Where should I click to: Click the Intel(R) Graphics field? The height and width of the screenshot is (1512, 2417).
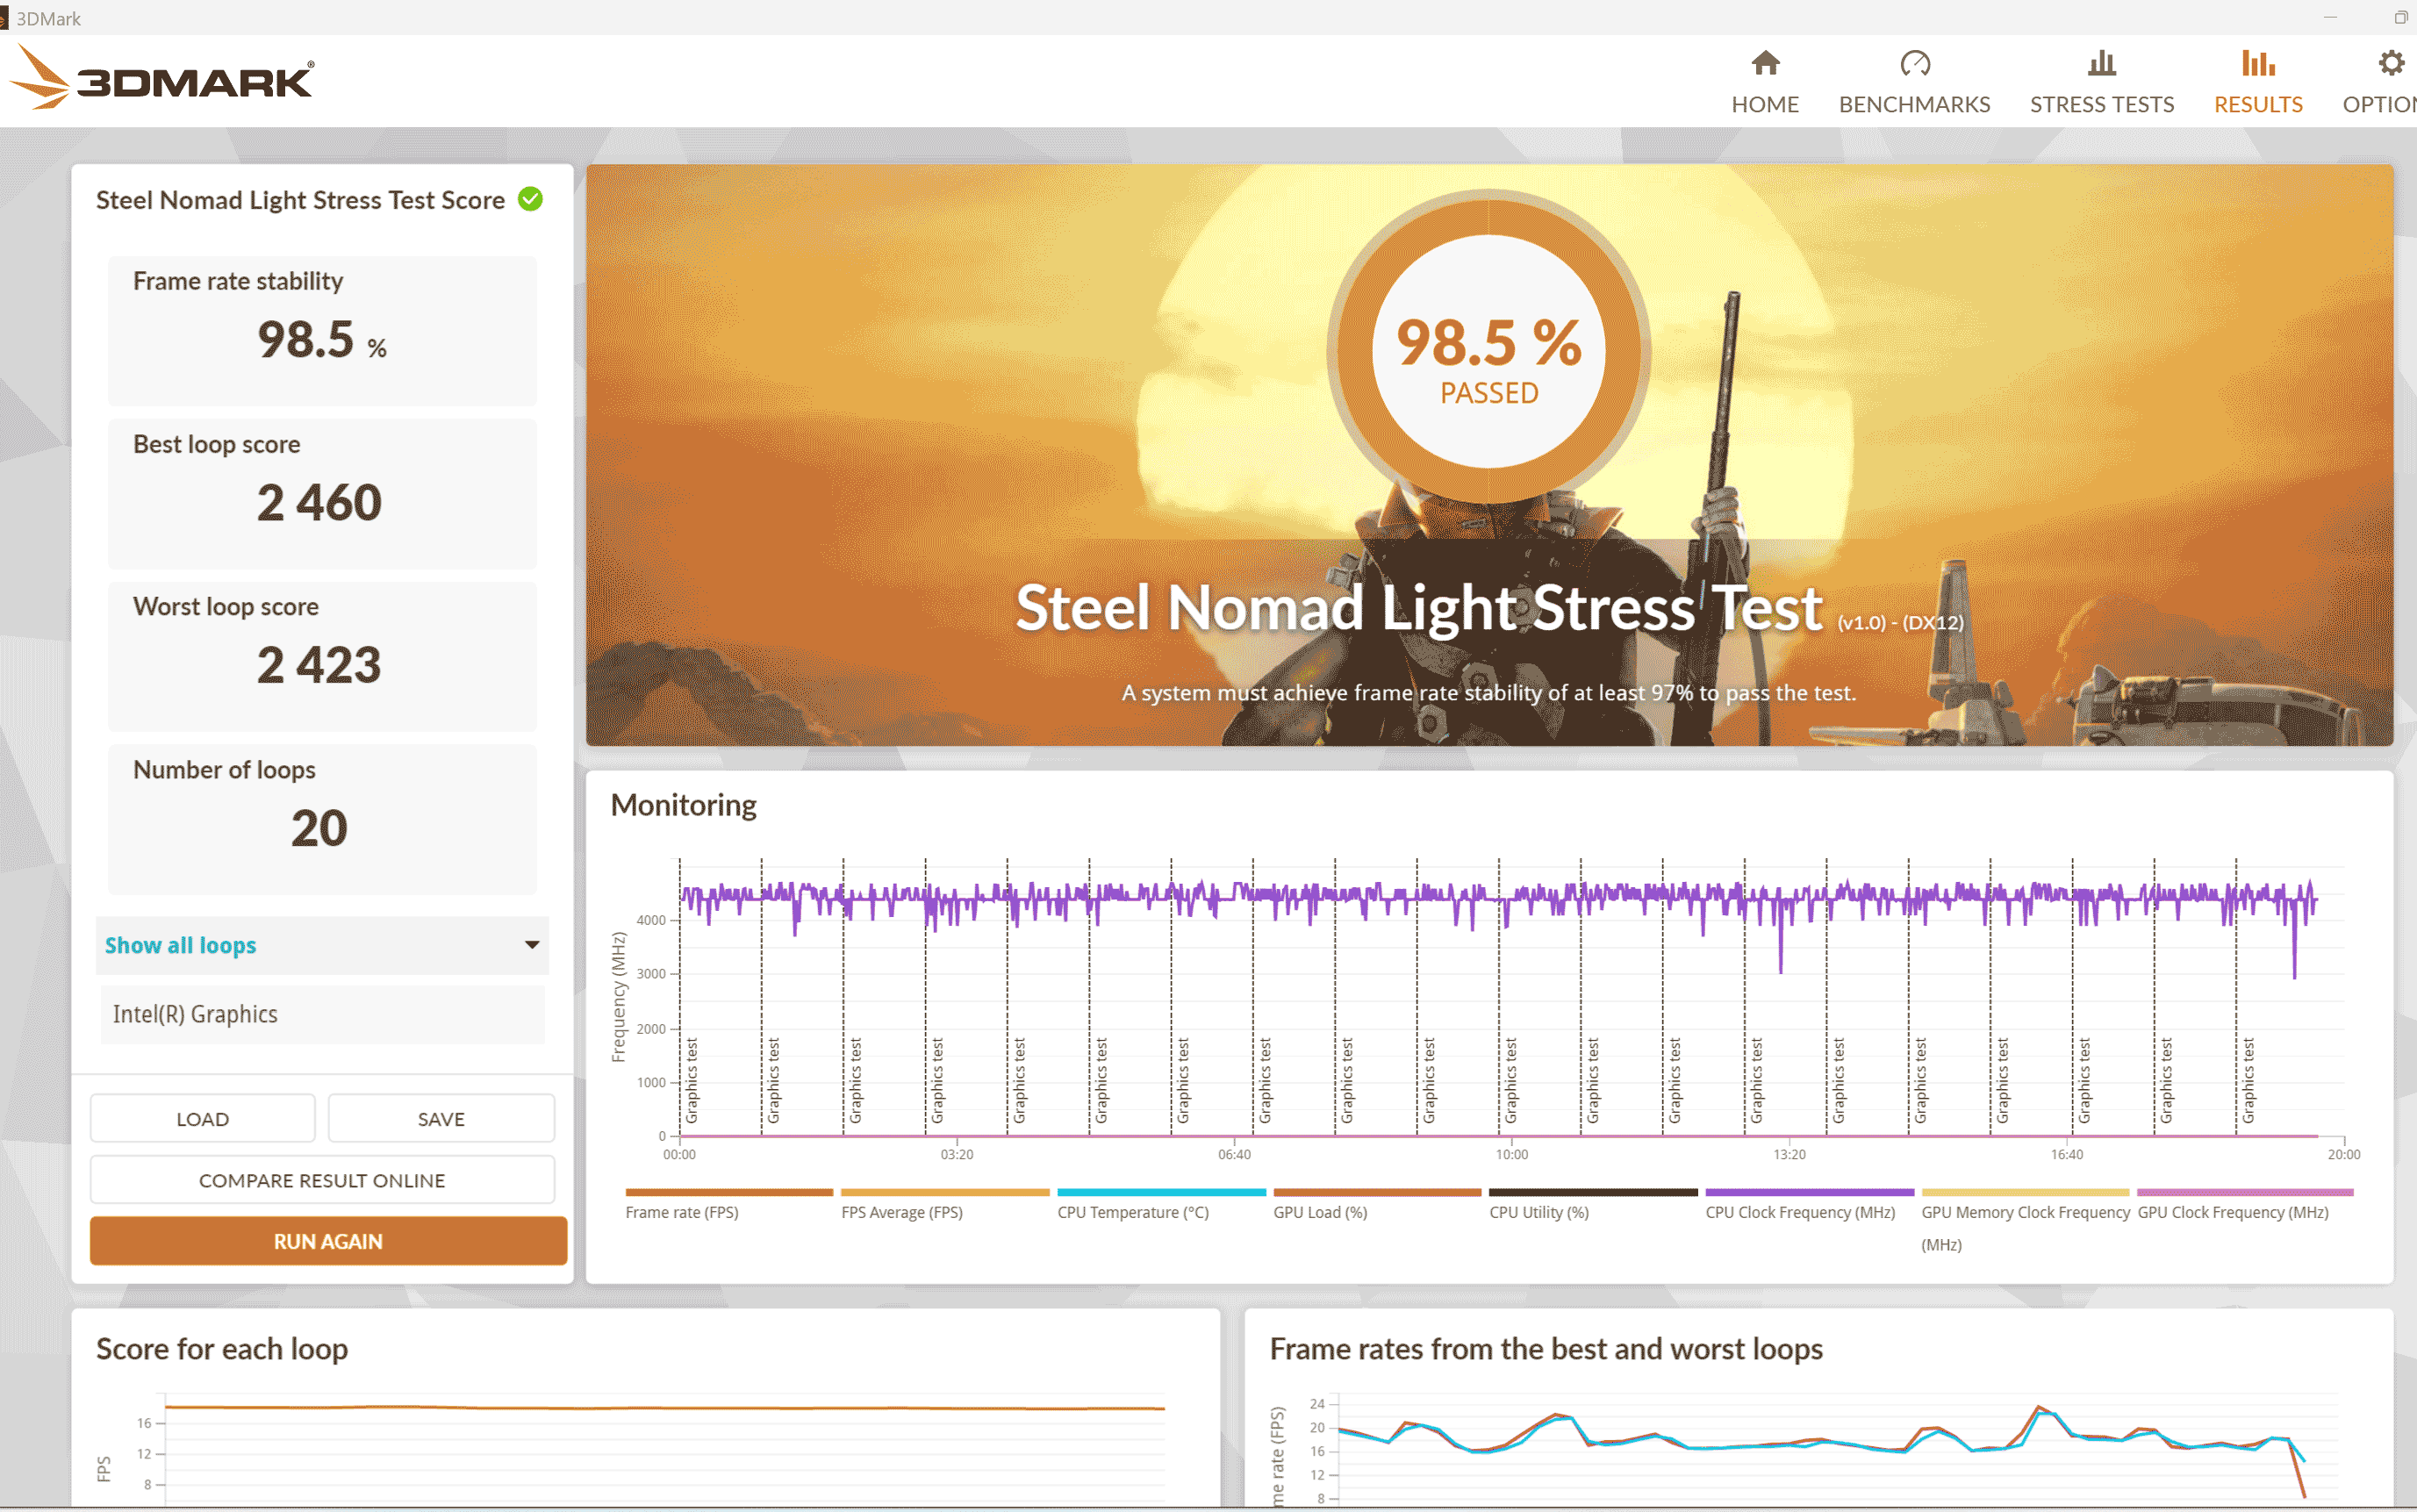point(322,1015)
